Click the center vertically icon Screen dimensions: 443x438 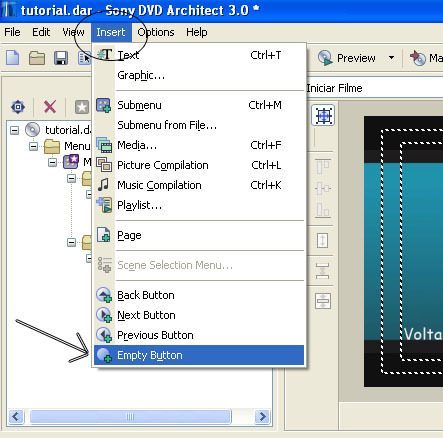pyautogui.click(x=323, y=301)
